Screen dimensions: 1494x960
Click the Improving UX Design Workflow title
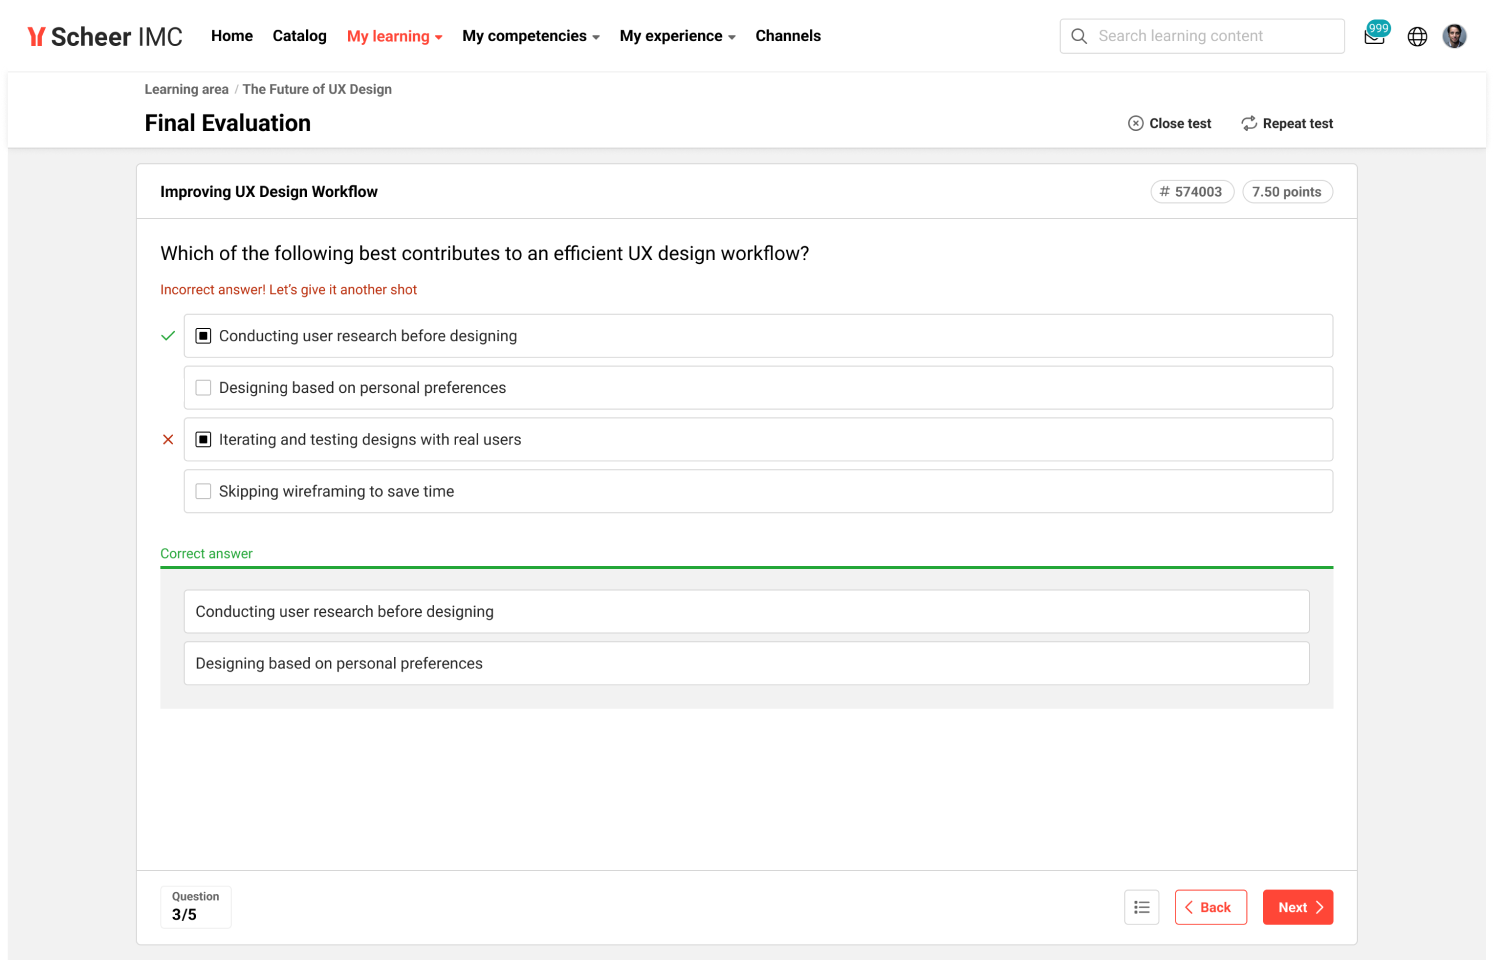pos(269,192)
